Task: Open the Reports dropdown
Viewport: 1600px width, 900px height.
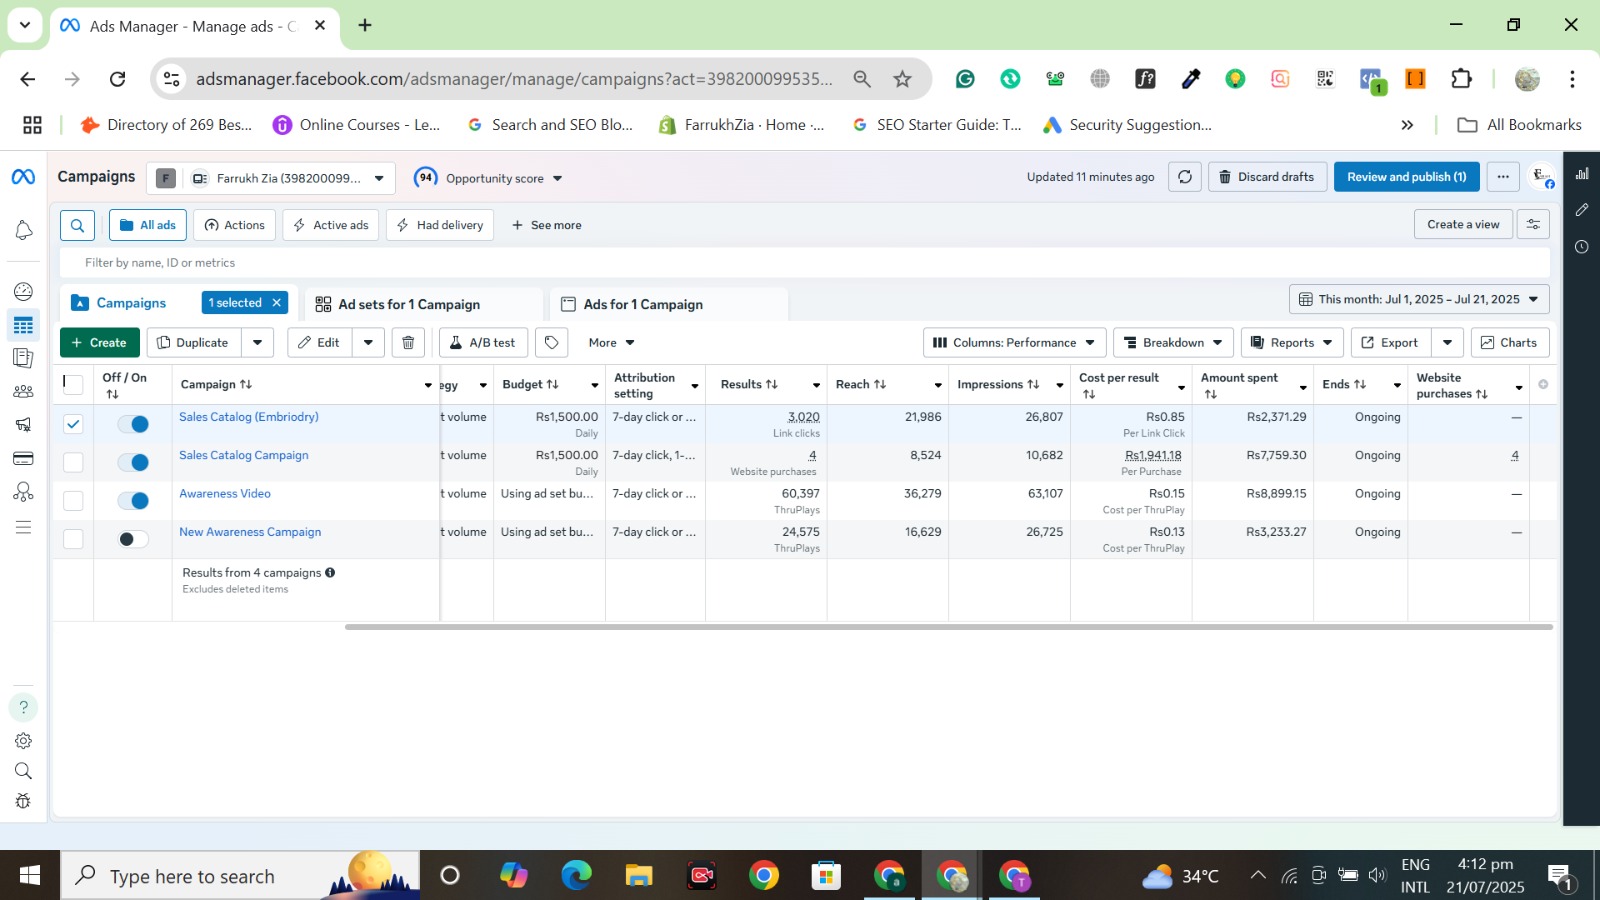Action: tap(1292, 343)
